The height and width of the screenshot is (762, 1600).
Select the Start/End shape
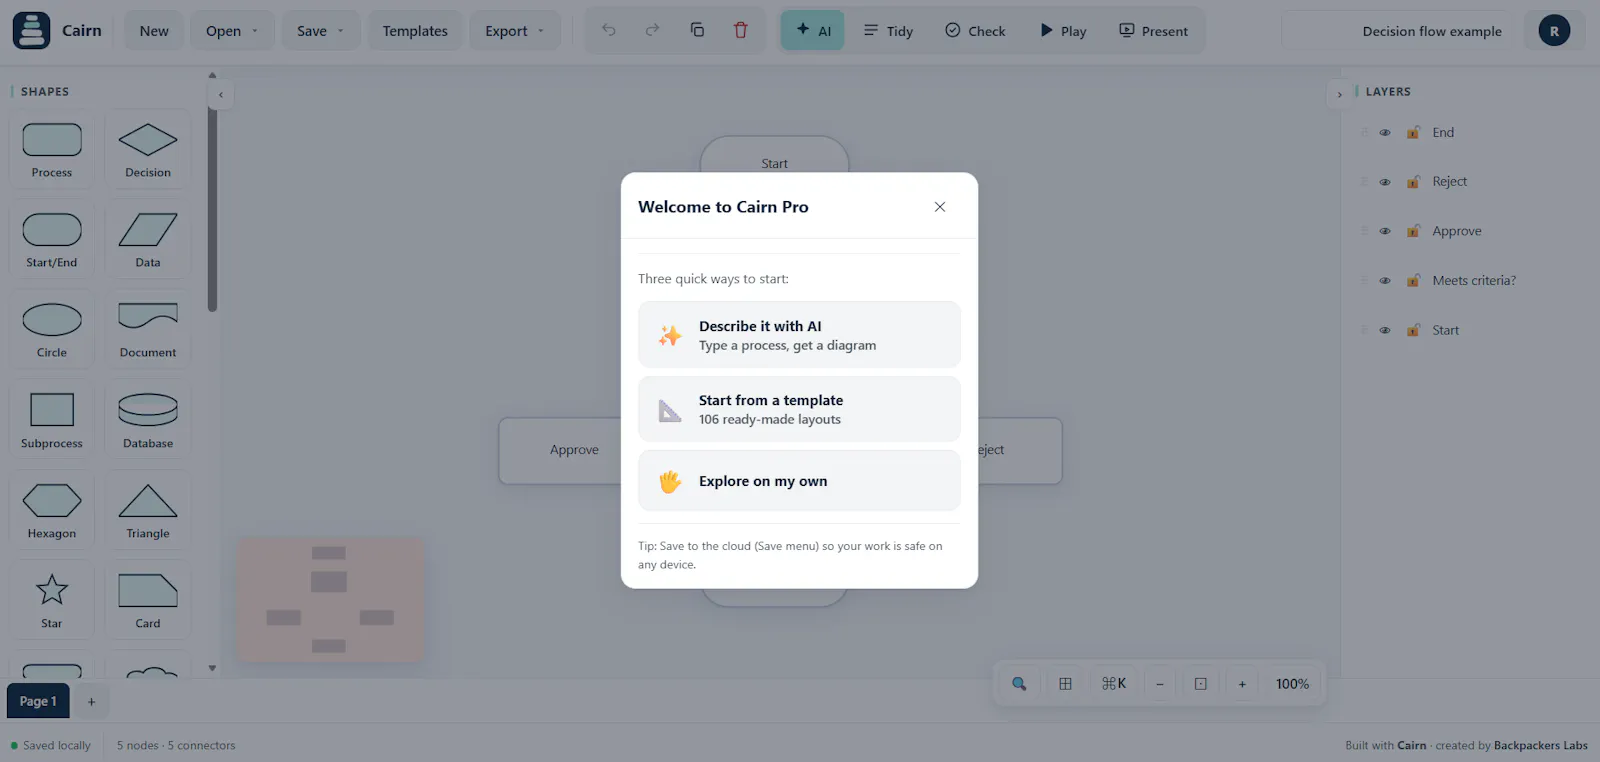coord(52,239)
